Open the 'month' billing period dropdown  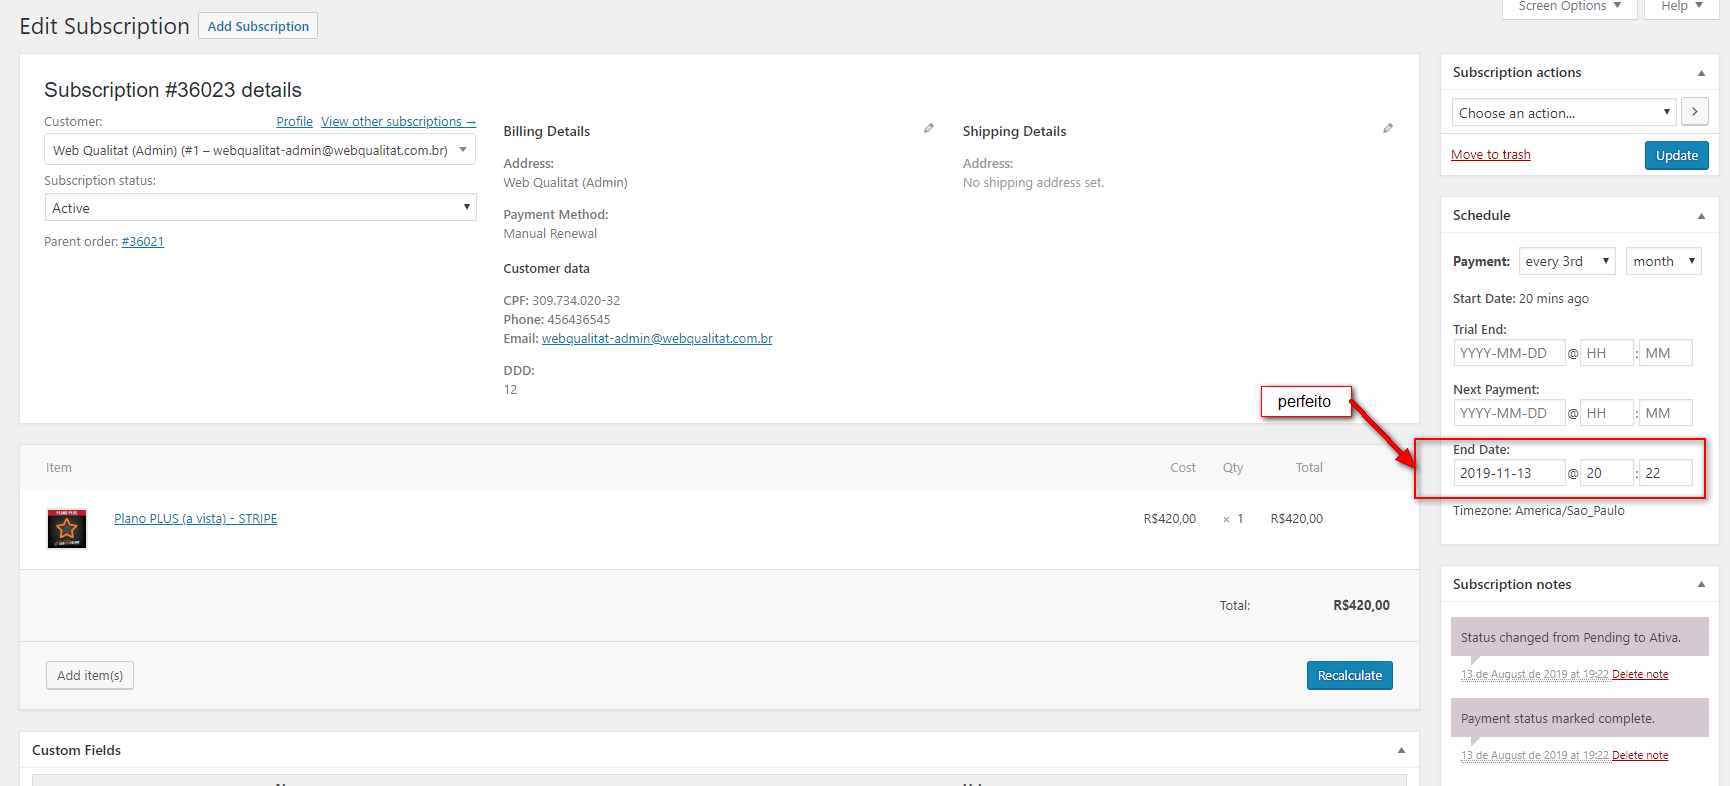(x=1663, y=262)
